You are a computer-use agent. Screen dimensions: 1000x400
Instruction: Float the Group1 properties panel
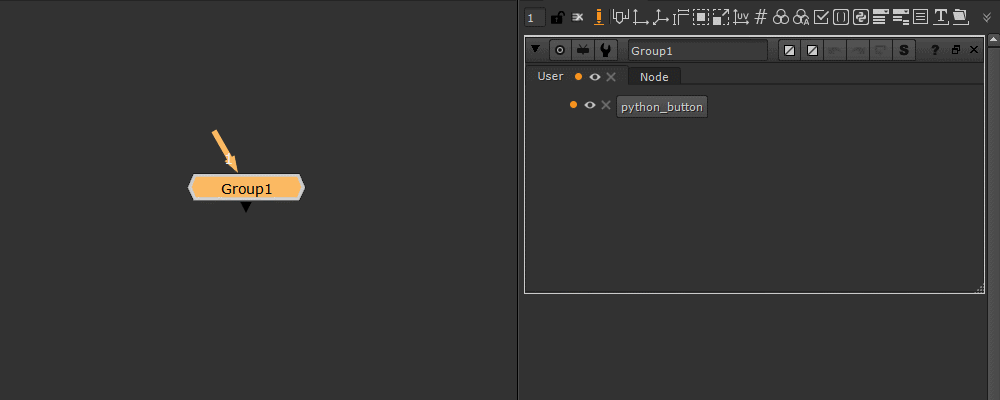click(955, 50)
